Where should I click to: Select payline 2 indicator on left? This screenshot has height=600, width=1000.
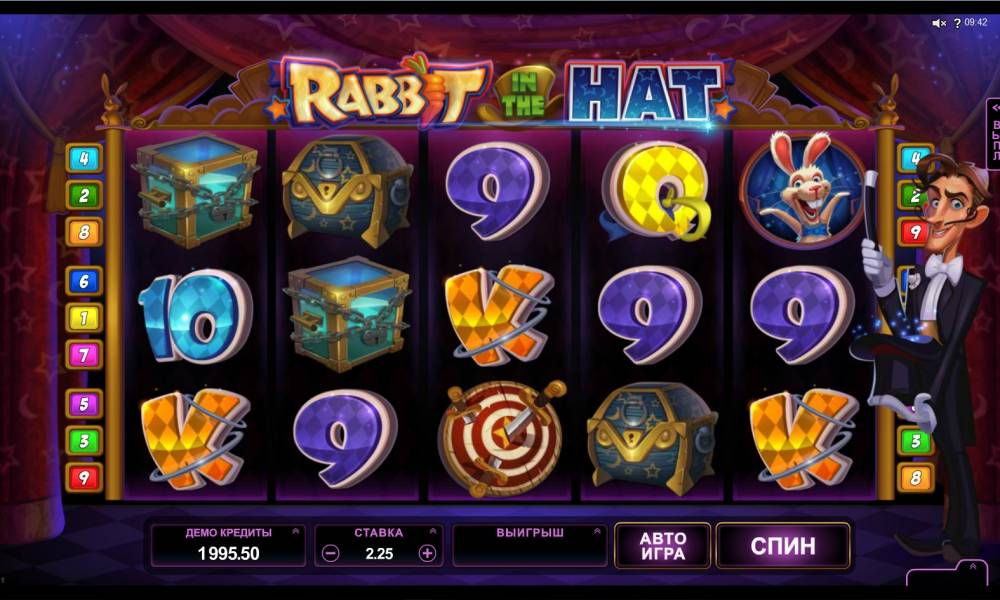coord(84,195)
